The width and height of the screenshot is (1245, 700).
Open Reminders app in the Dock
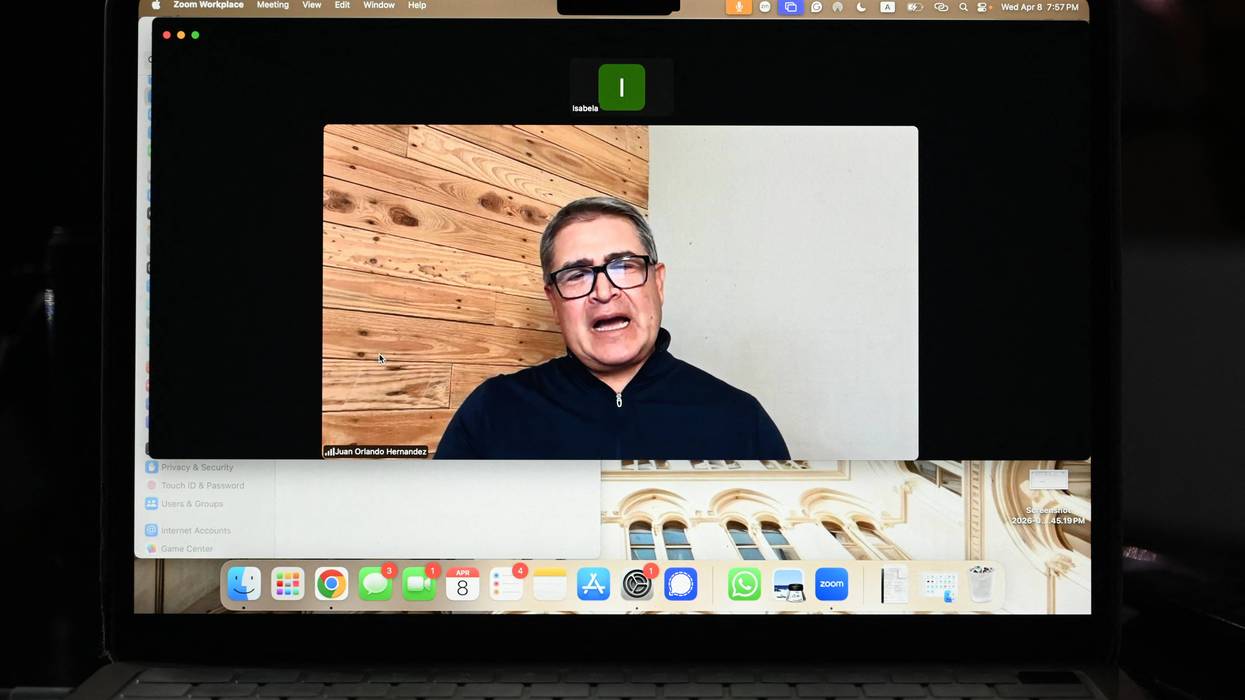(506, 584)
